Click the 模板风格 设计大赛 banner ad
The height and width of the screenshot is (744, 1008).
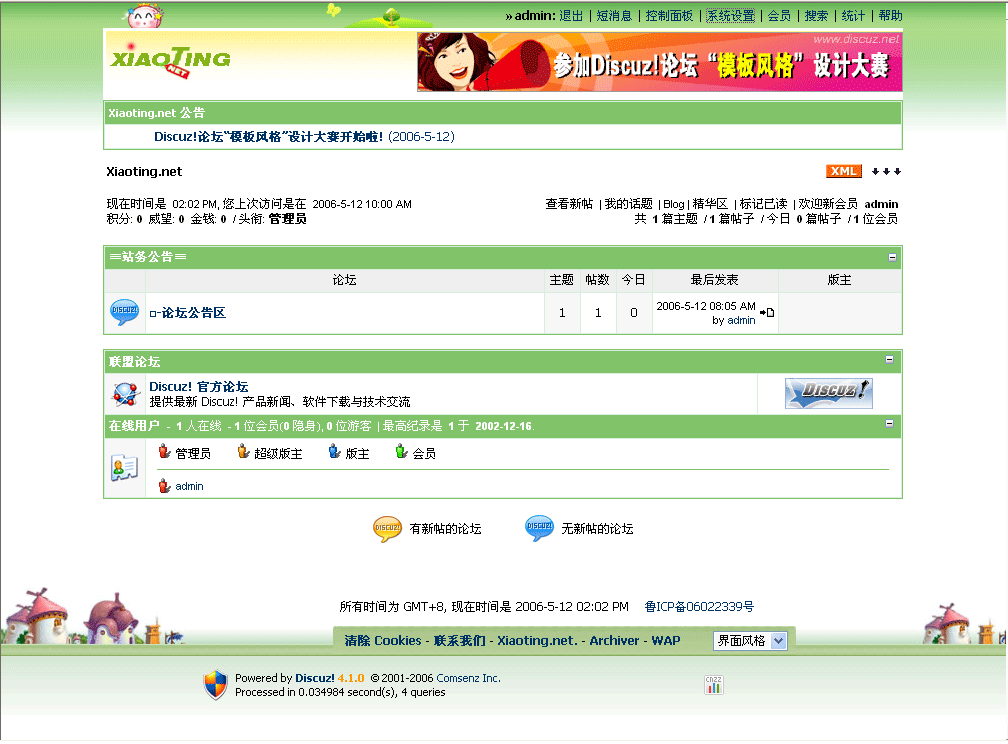click(660, 62)
